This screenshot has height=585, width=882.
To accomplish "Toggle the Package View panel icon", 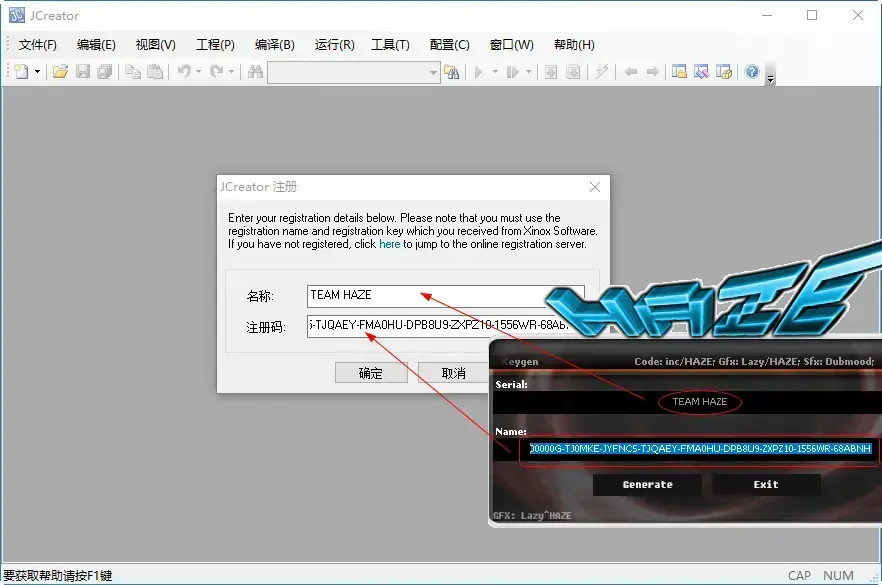I will 724,72.
